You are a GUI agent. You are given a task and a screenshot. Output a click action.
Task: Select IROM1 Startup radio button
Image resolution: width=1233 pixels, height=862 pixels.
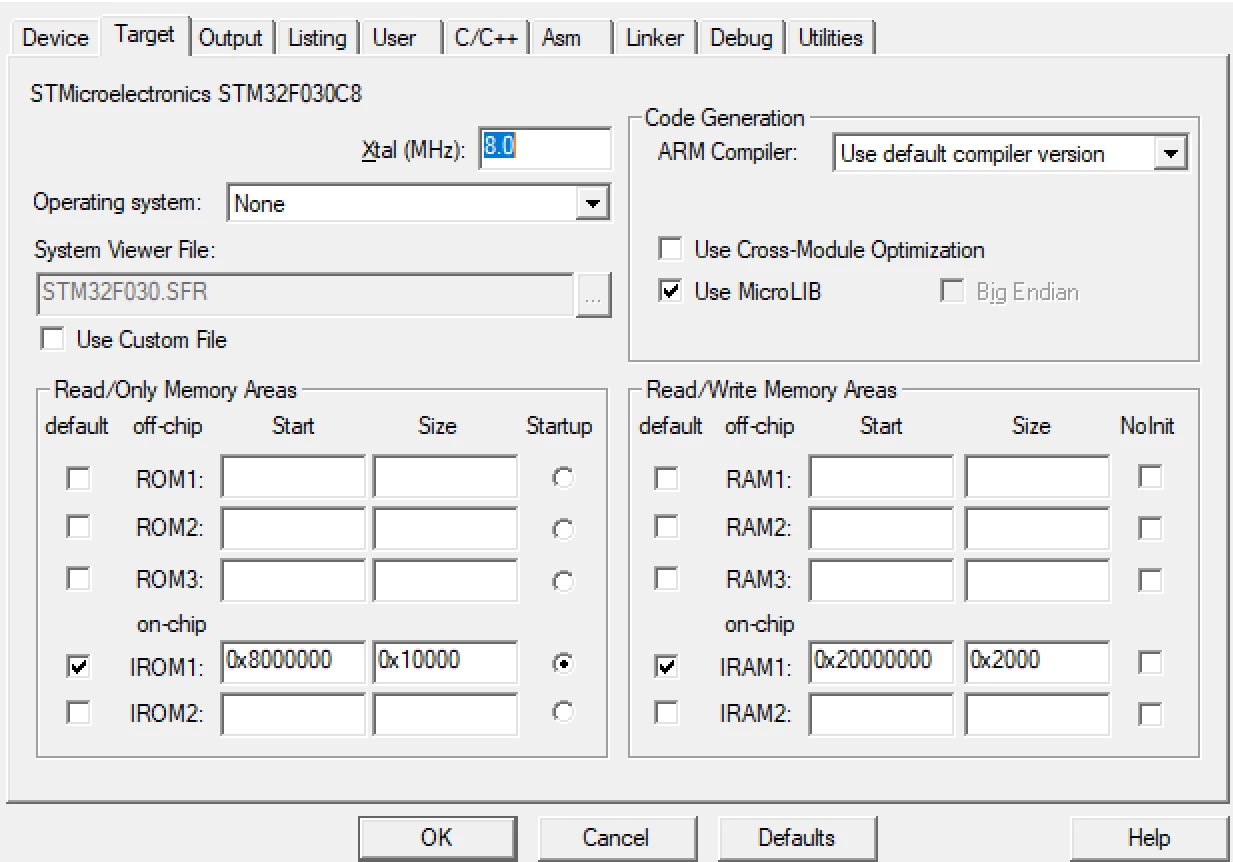[563, 663]
